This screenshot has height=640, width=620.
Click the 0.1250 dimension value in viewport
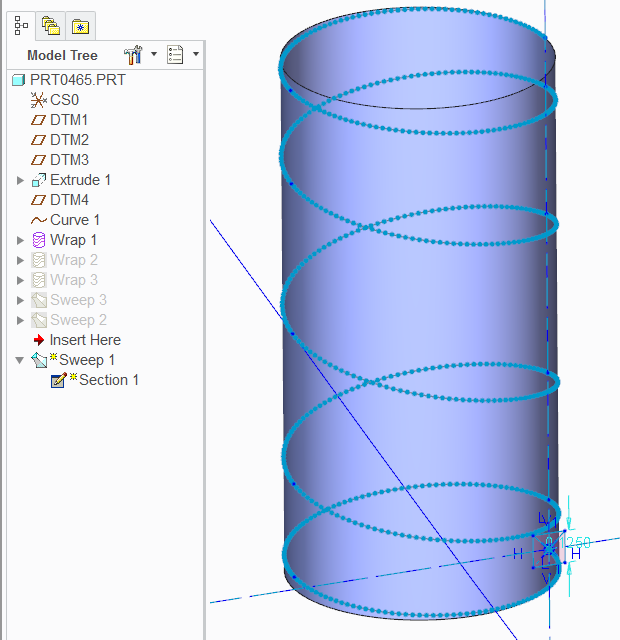pos(570,542)
